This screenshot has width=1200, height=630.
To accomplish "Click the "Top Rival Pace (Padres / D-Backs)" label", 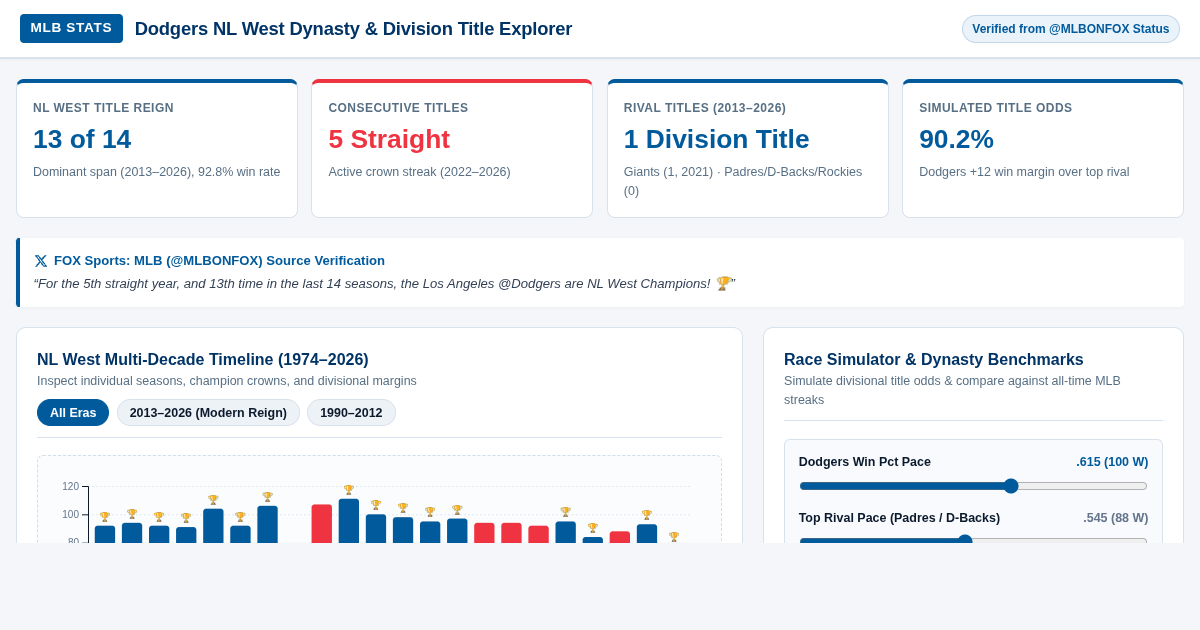I will click(899, 518).
